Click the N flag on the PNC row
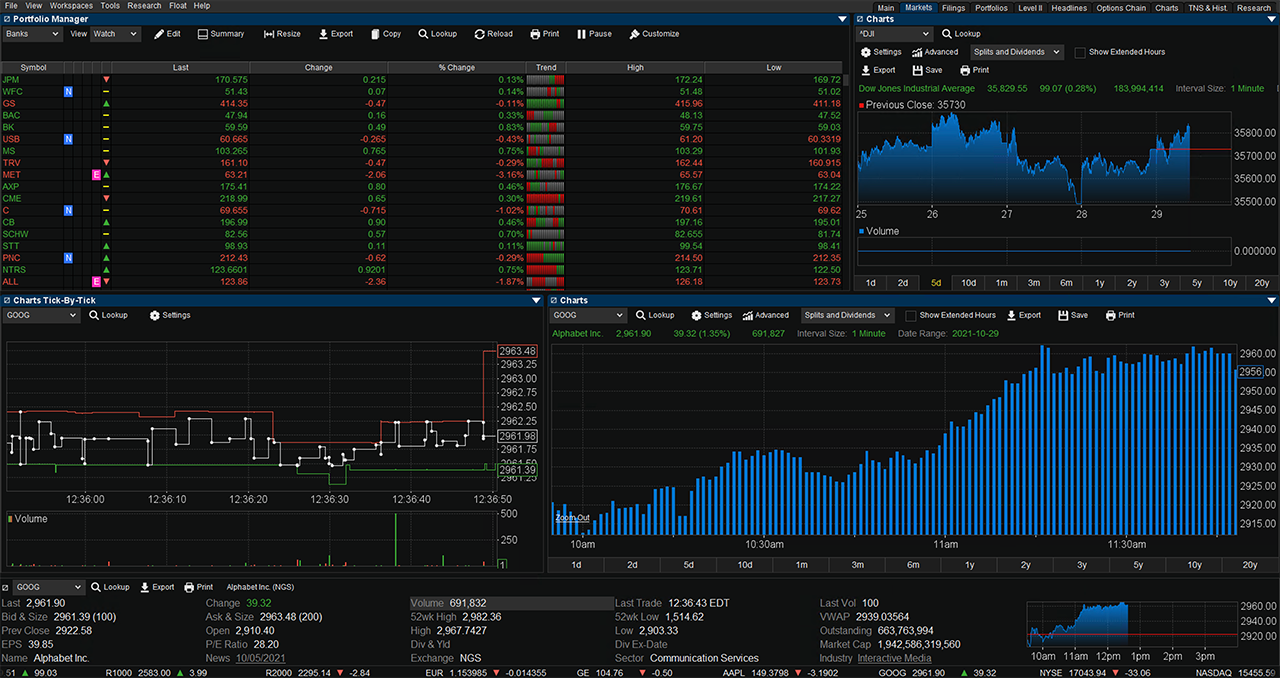Viewport: 1280px width, 678px height. pyautogui.click(x=68, y=258)
